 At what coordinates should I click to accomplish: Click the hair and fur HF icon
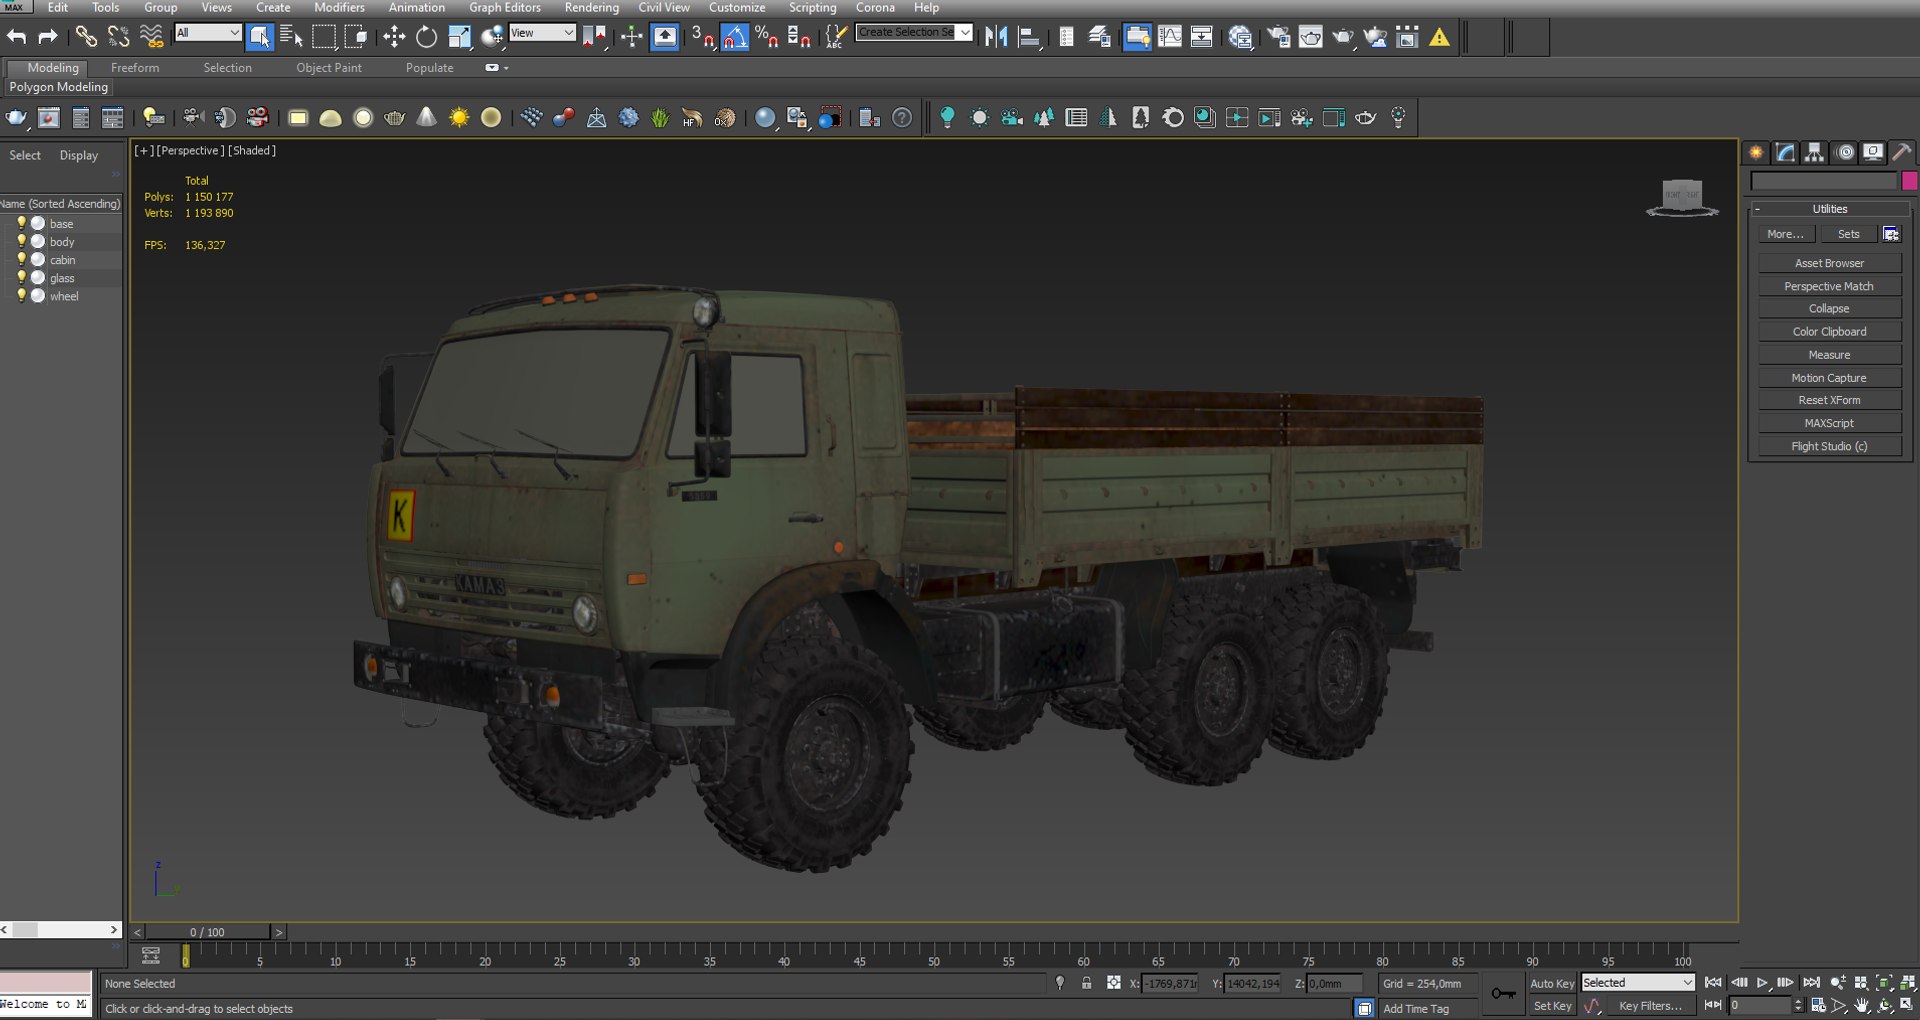point(692,118)
